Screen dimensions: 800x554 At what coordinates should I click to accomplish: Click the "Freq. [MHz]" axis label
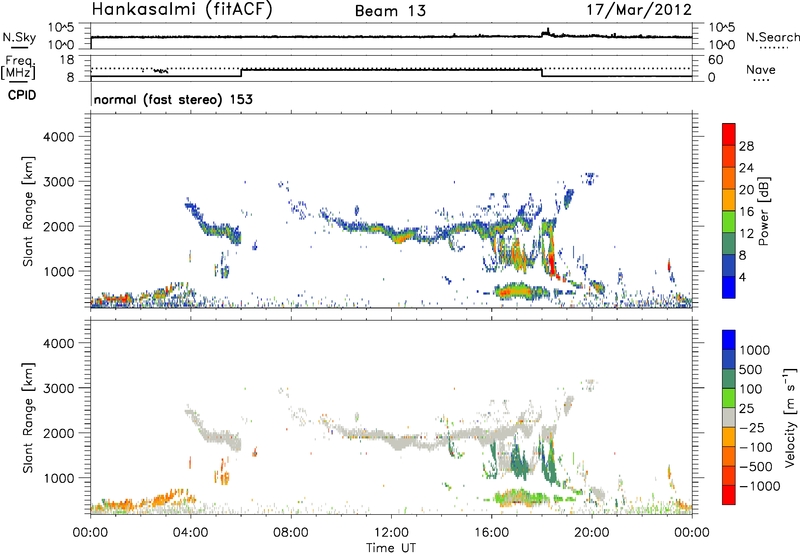(x=19, y=68)
